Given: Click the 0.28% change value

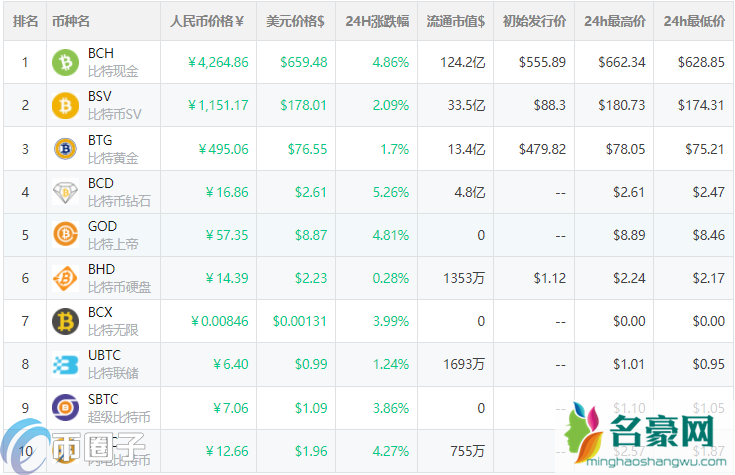Looking at the screenshot, I should [391, 278].
